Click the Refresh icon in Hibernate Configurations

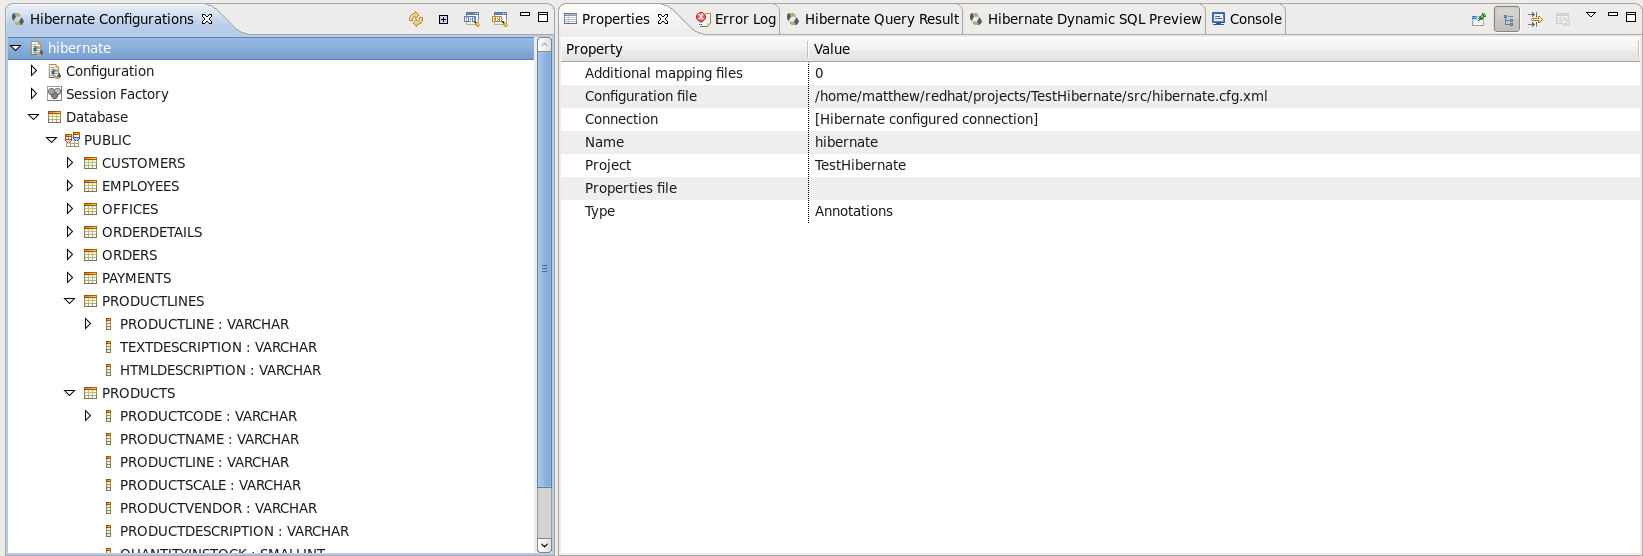tap(416, 19)
